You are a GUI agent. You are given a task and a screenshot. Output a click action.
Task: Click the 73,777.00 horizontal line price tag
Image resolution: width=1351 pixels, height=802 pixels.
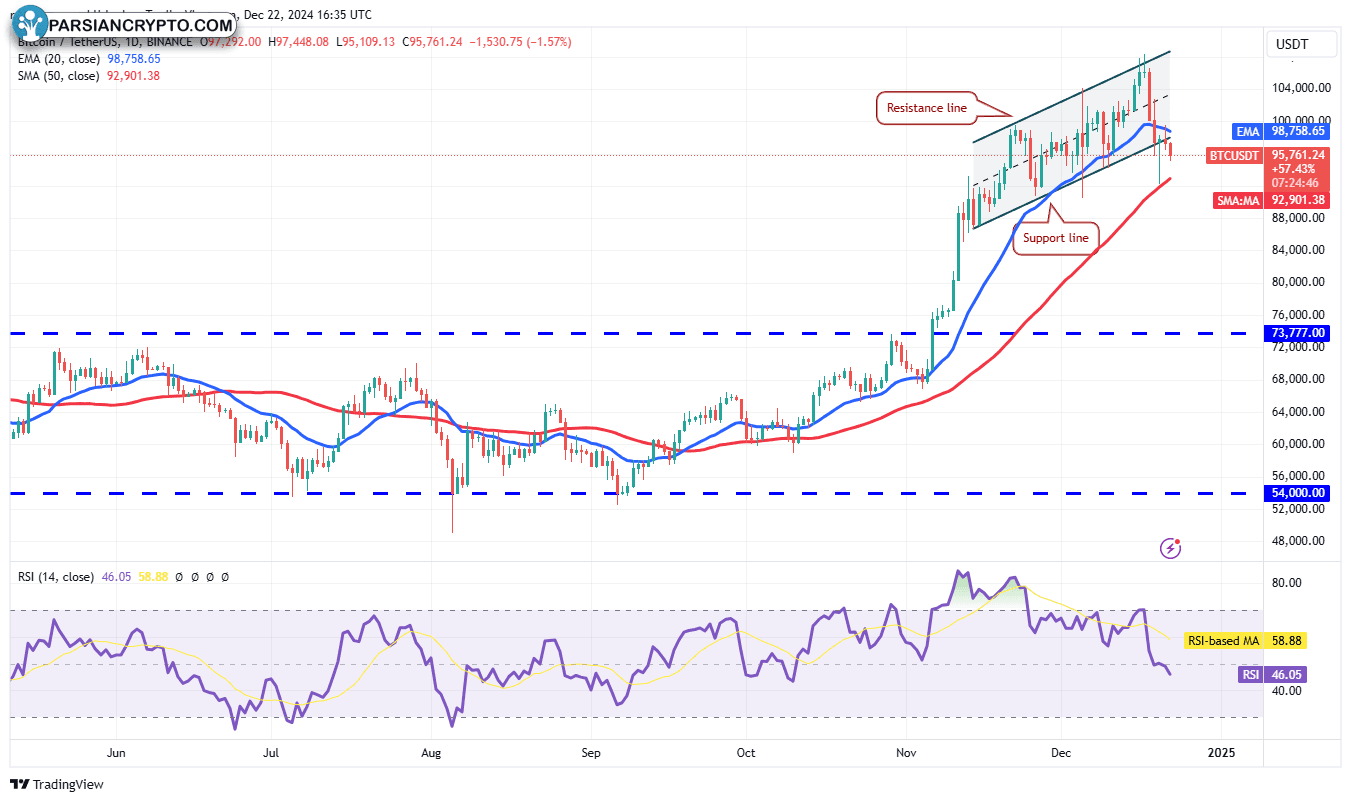click(x=1298, y=333)
